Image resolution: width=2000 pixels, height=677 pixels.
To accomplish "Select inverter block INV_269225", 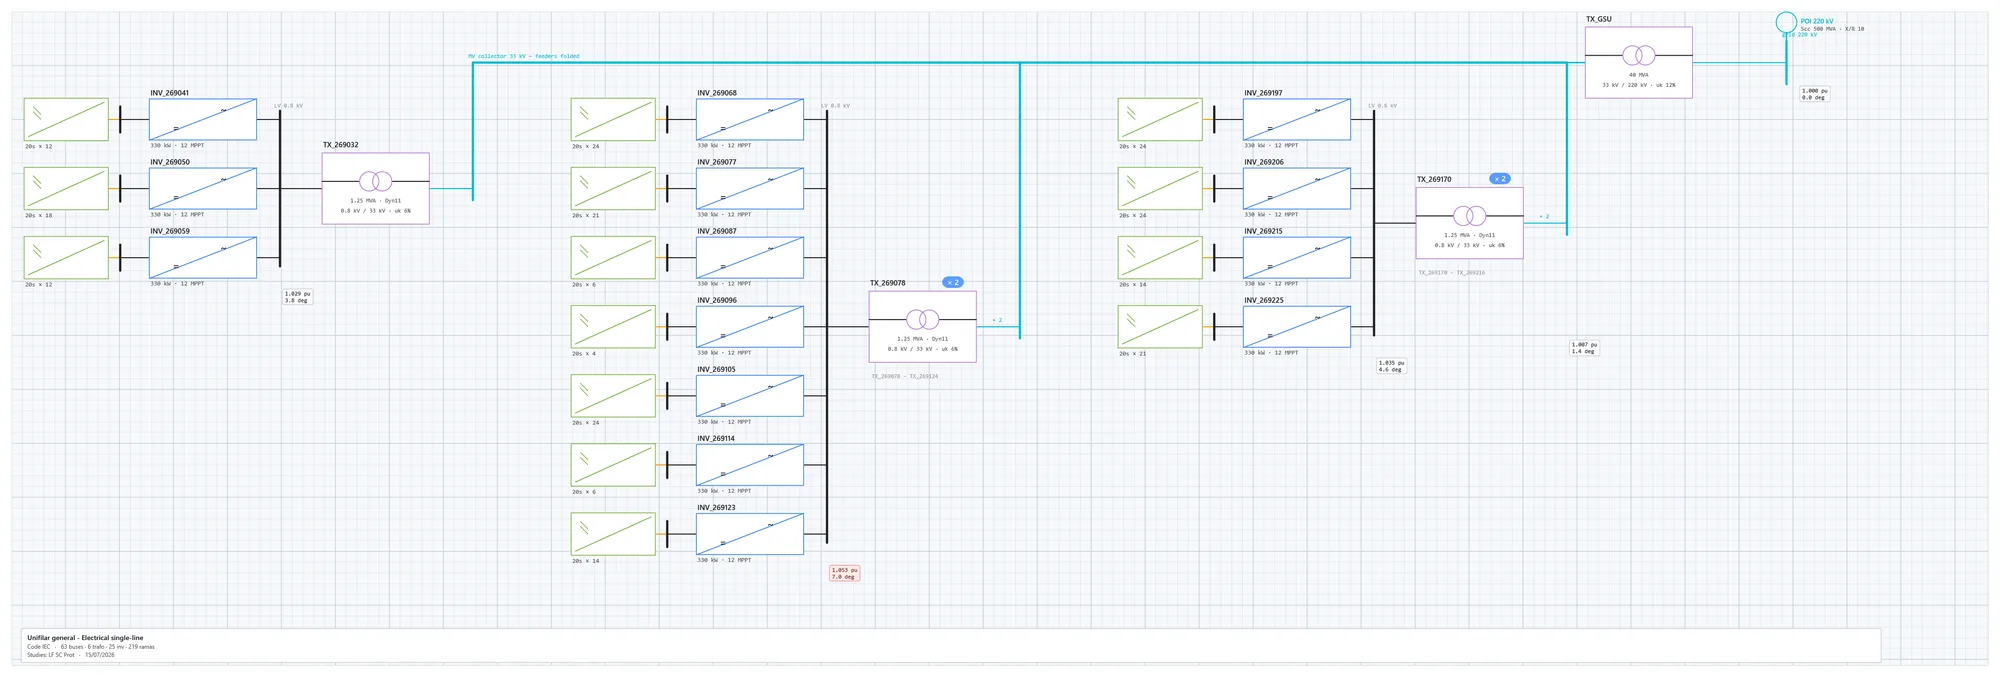I will pos(1297,327).
